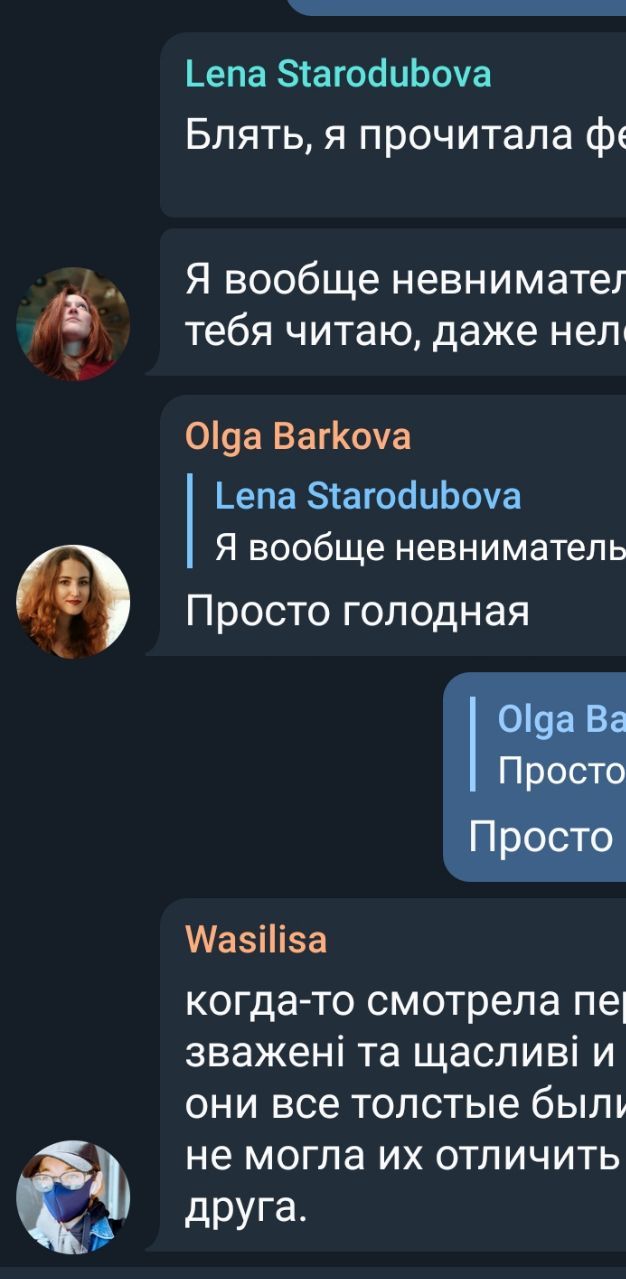The image size is (626, 1279).
Task: Click the Lena Starodubova sender name at top
Action: (x=338, y=75)
